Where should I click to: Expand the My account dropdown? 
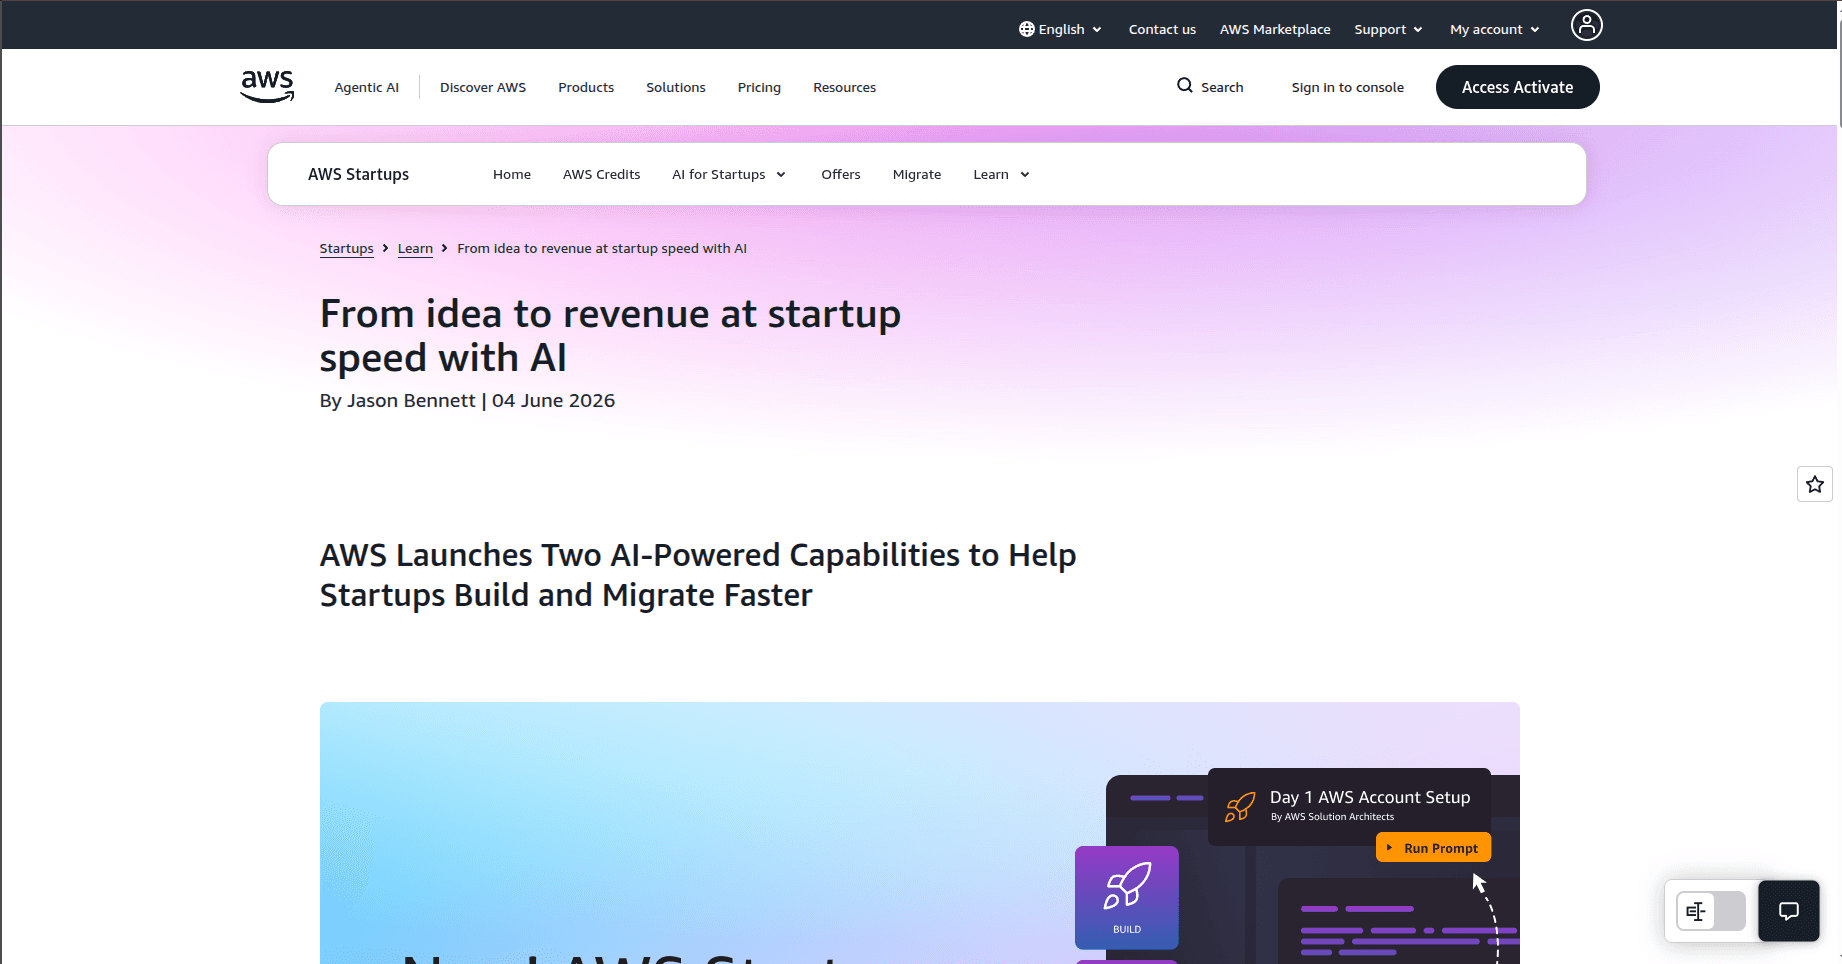(x=1494, y=29)
